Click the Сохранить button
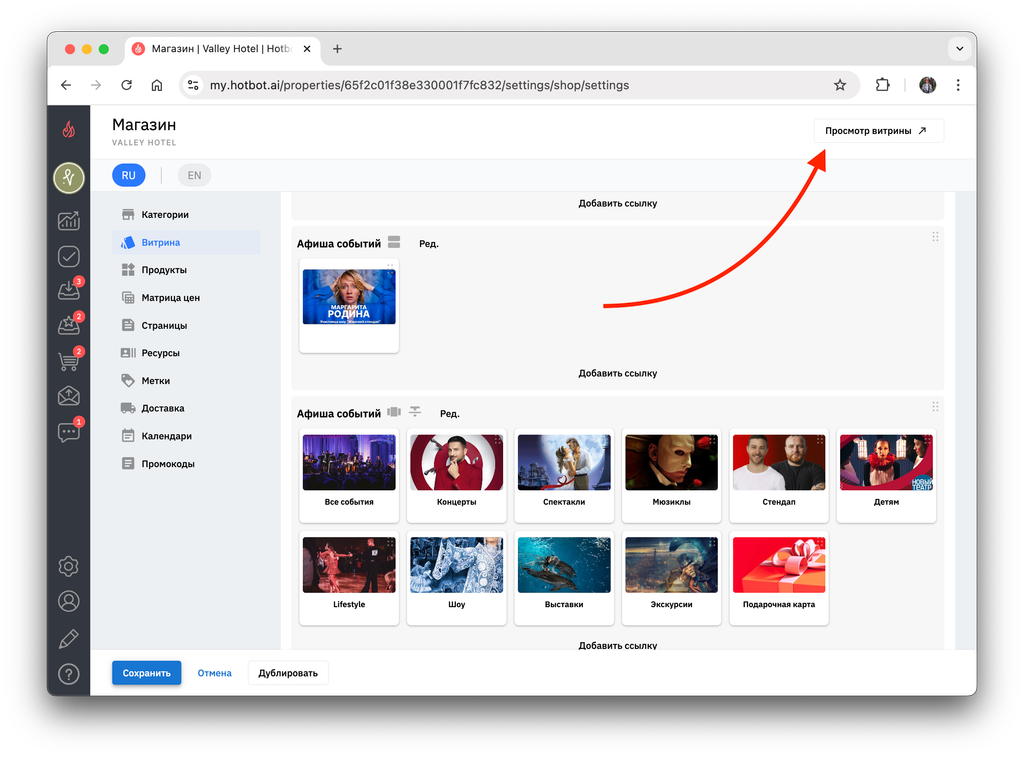The width and height of the screenshot is (1024, 758). tap(146, 672)
